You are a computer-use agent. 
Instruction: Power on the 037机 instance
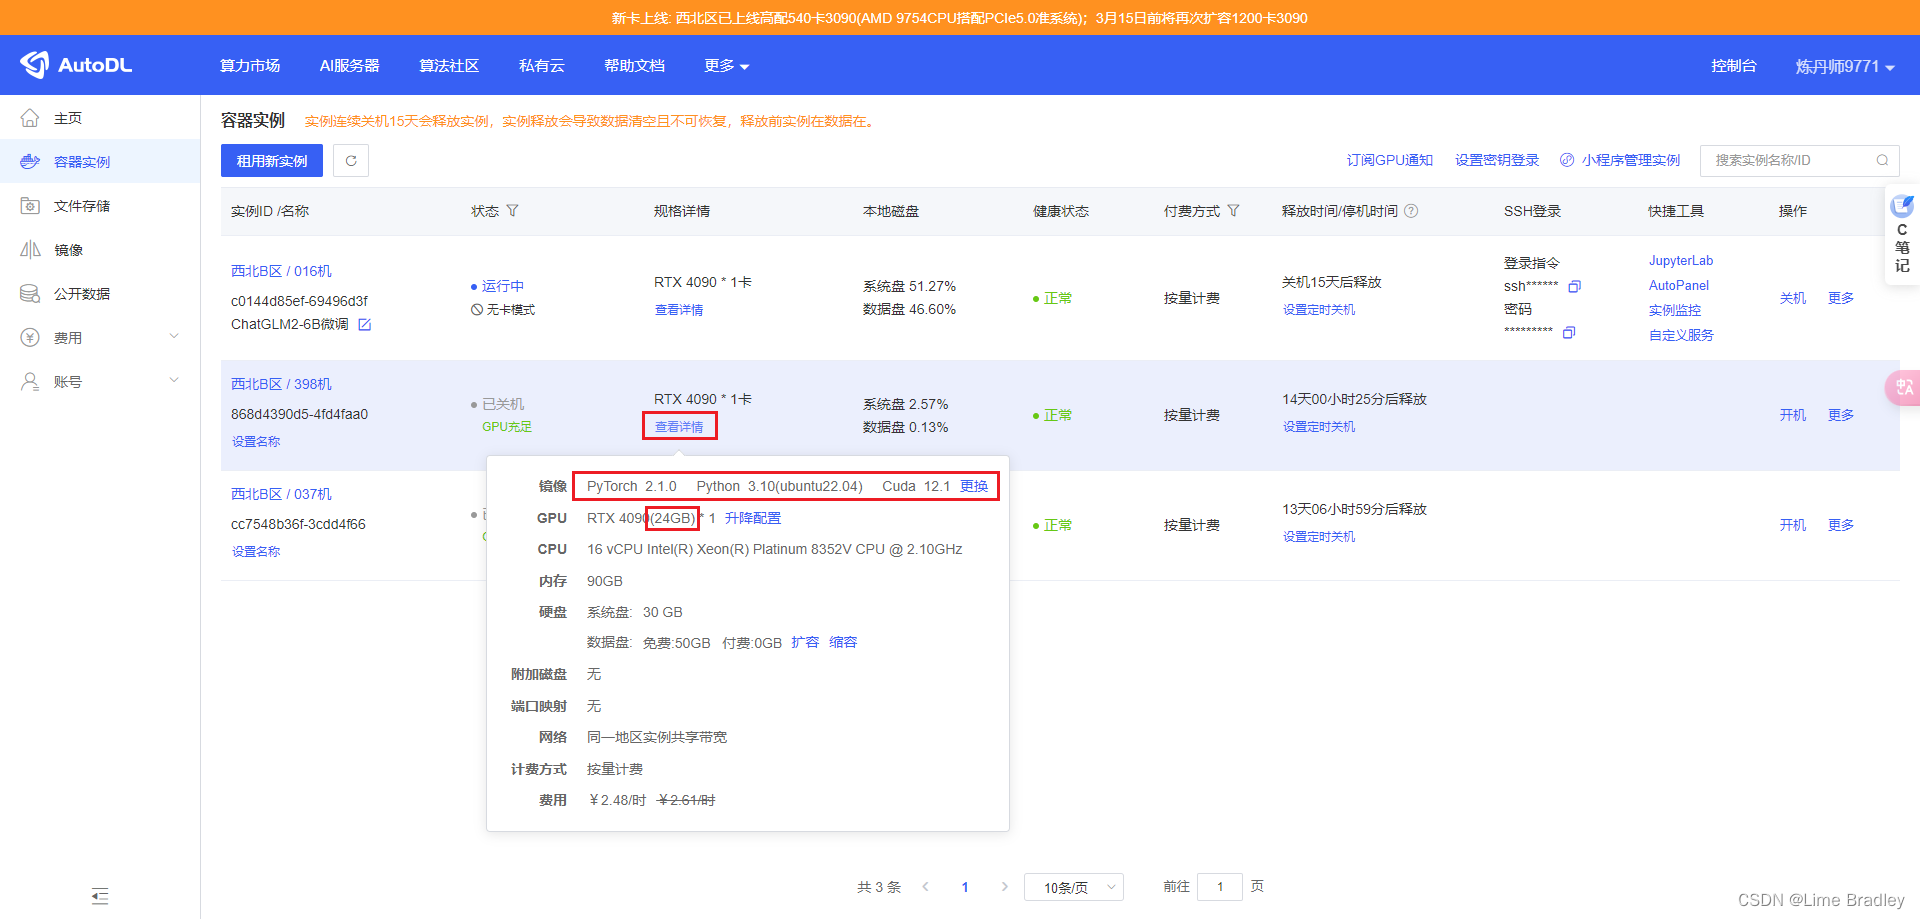[1793, 525]
